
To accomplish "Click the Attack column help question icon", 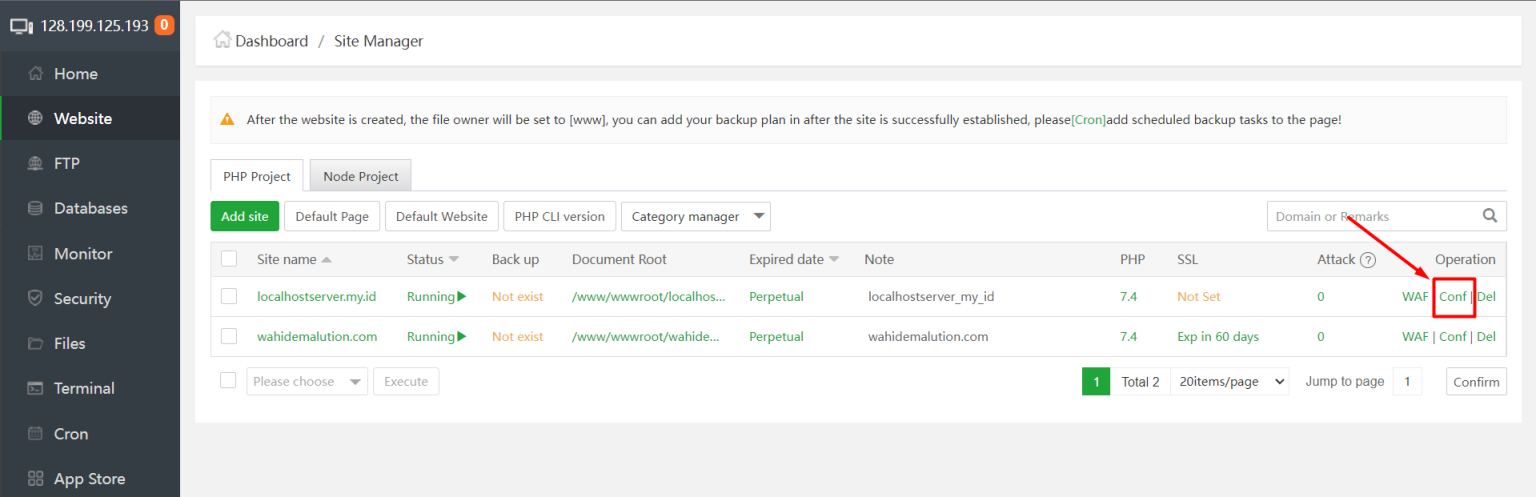I will 1368,260.
